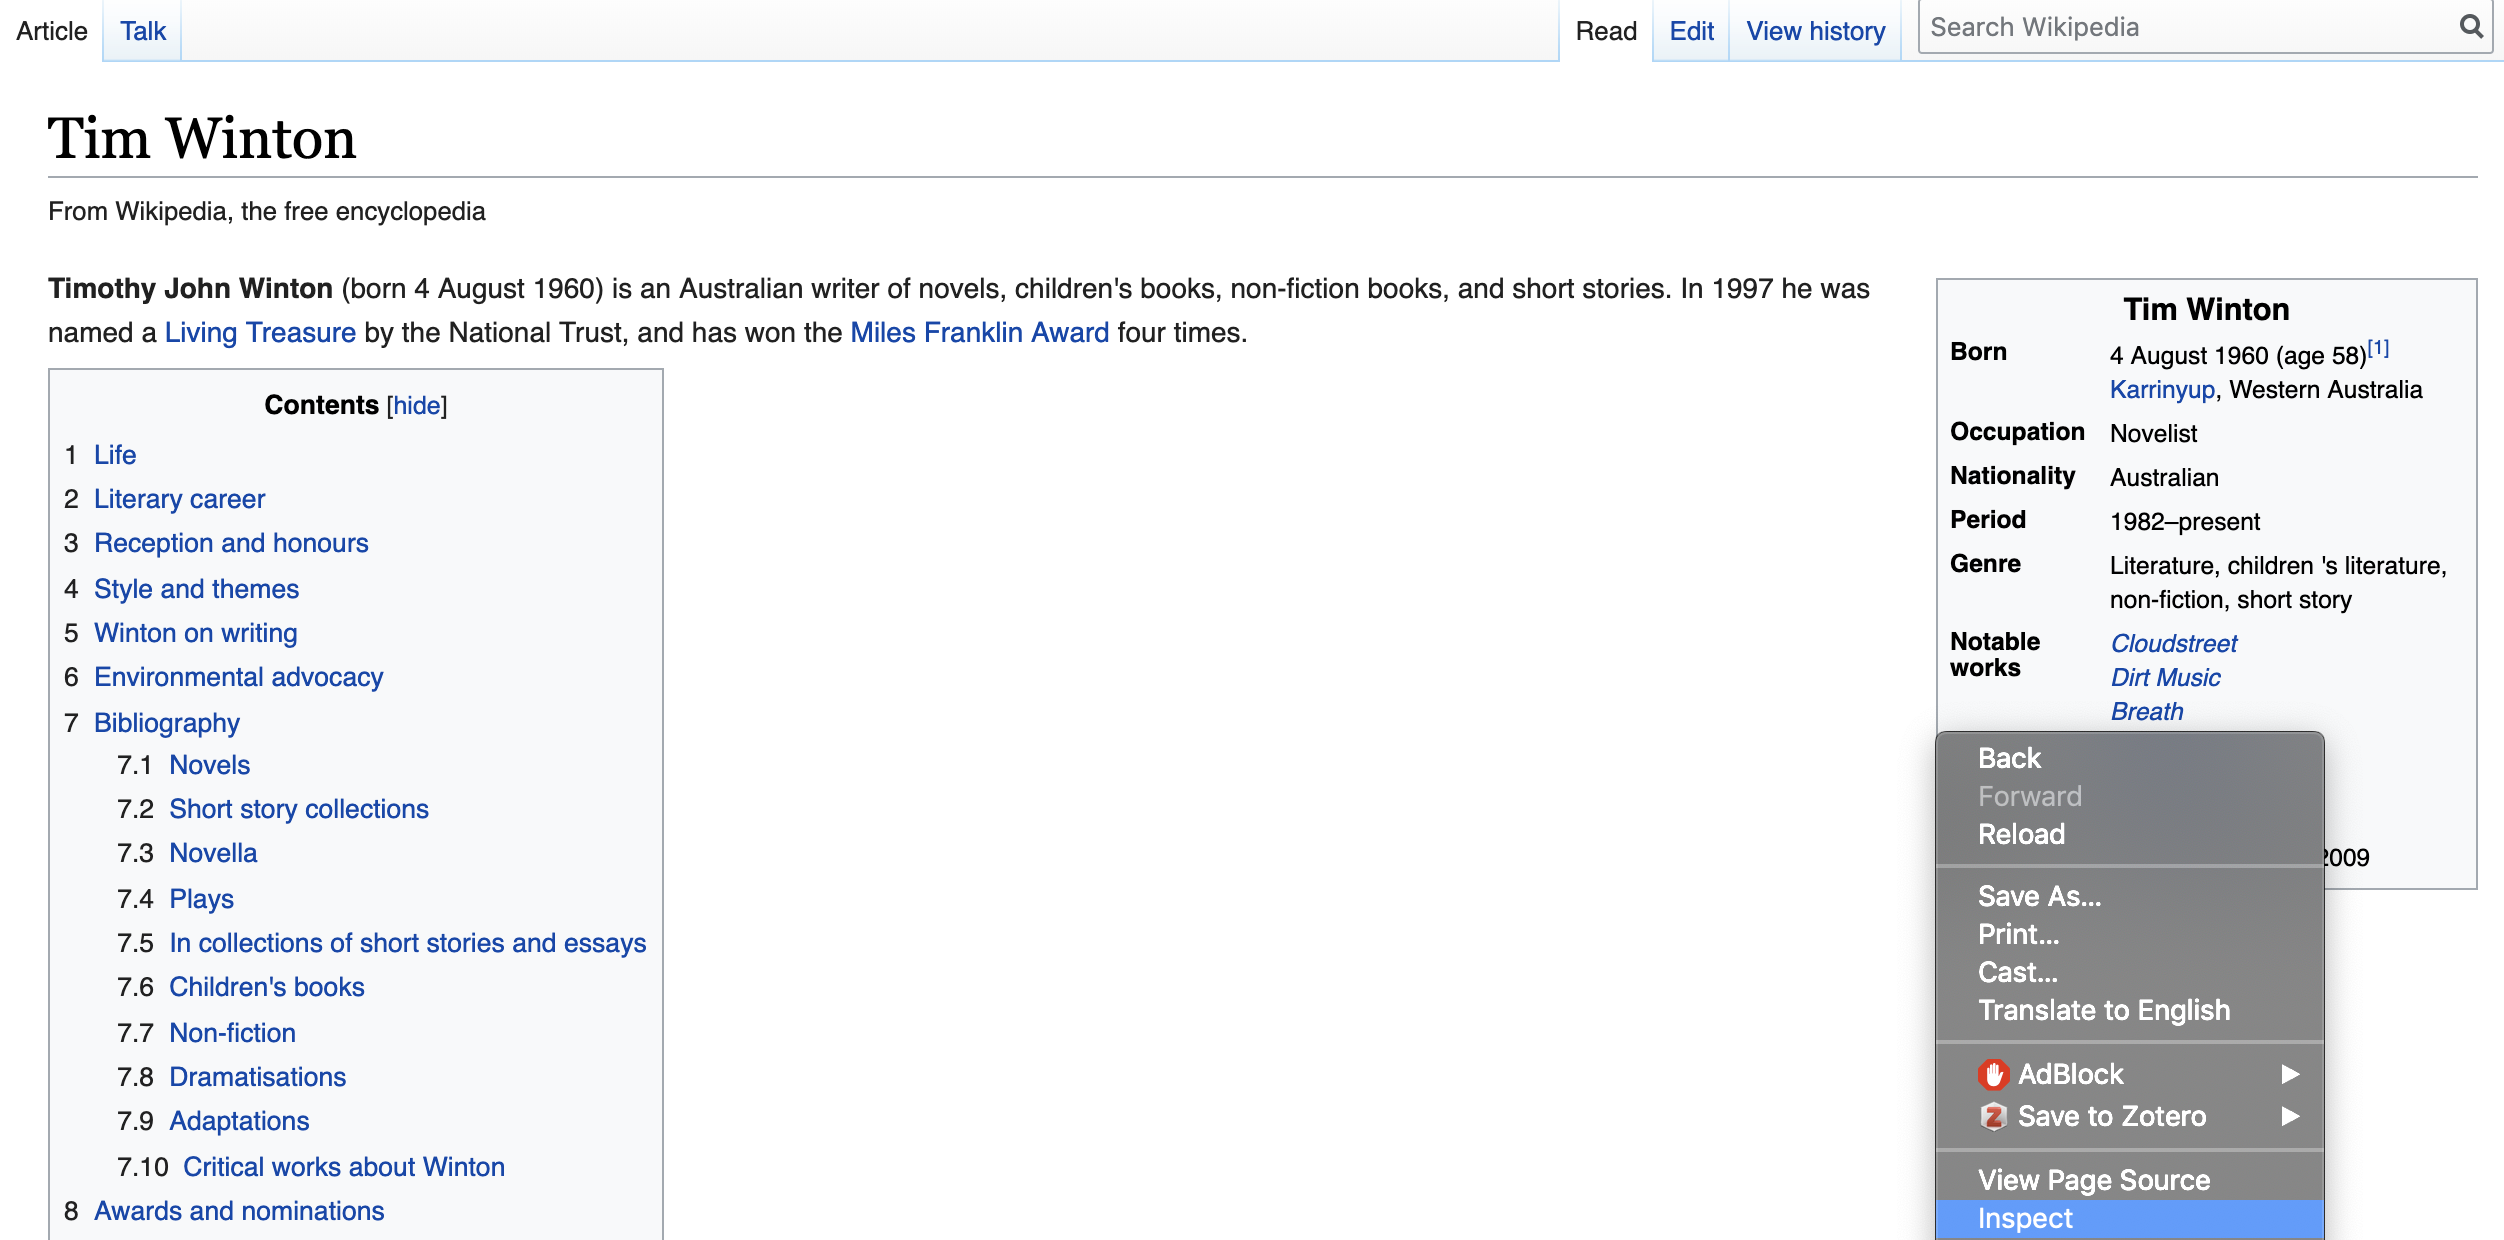Open the View history tab
The image size is (2504, 1240).
click(1815, 31)
